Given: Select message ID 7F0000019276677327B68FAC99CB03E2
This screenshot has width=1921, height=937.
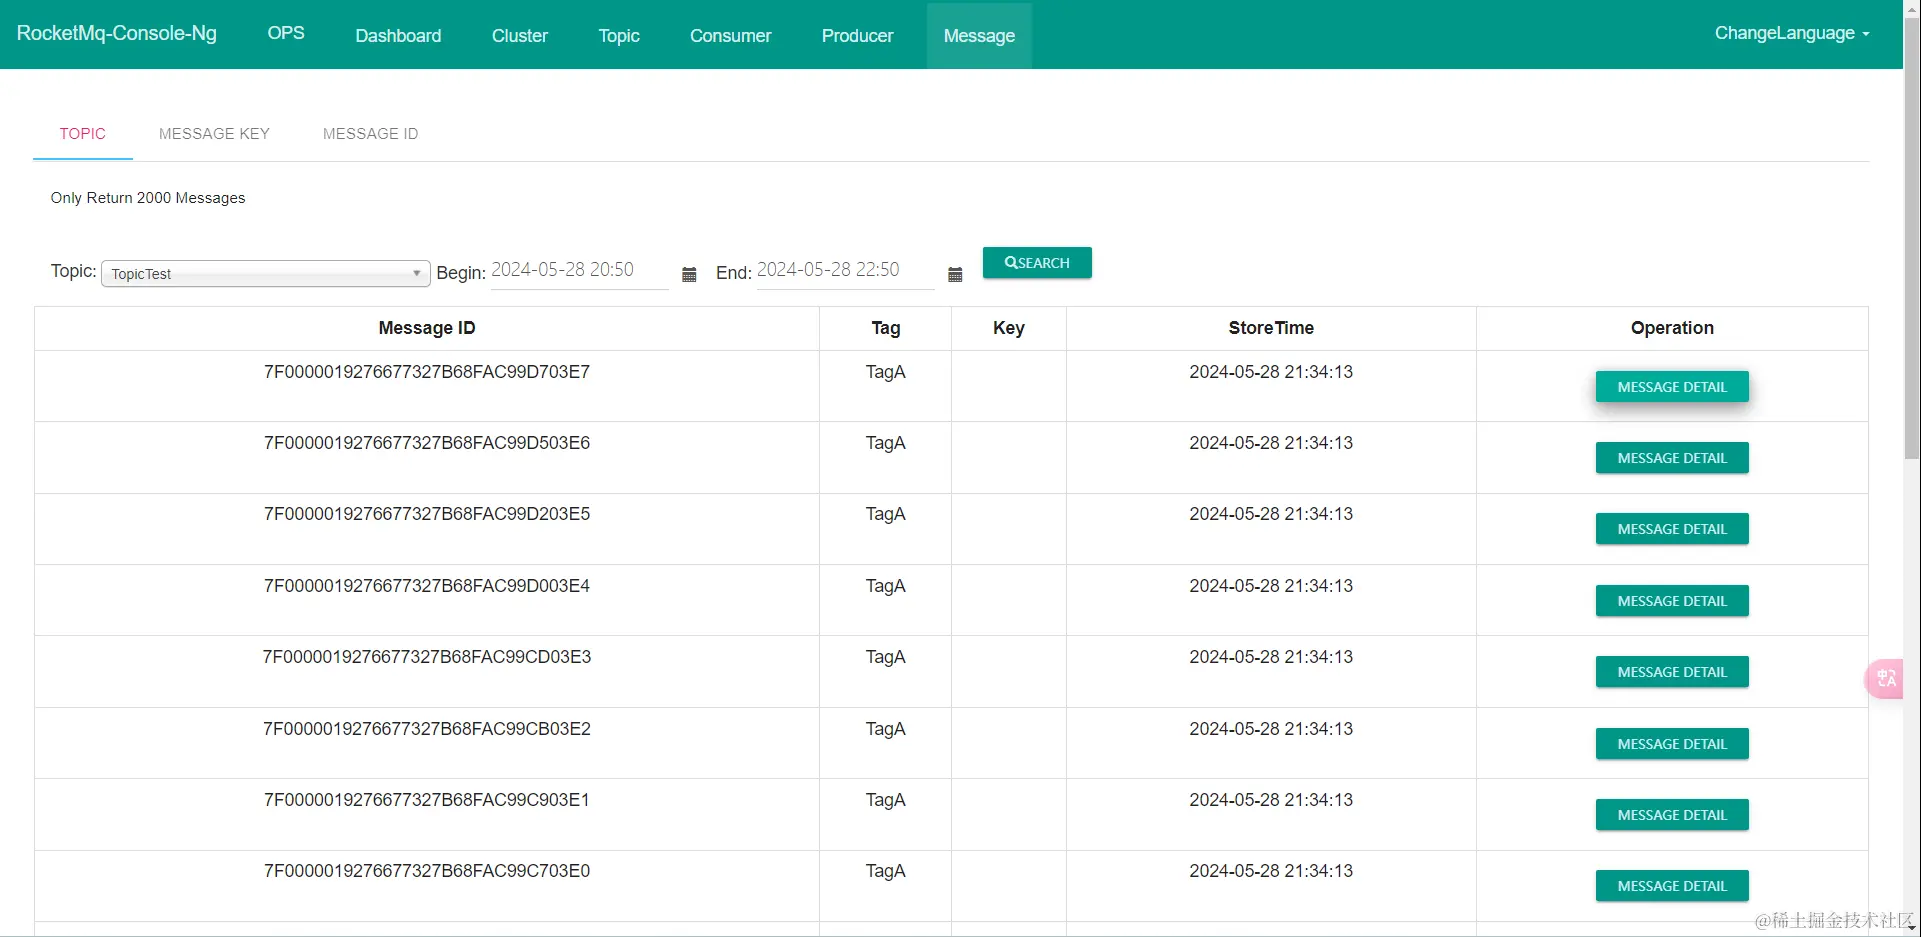Looking at the screenshot, I should coord(427,729).
